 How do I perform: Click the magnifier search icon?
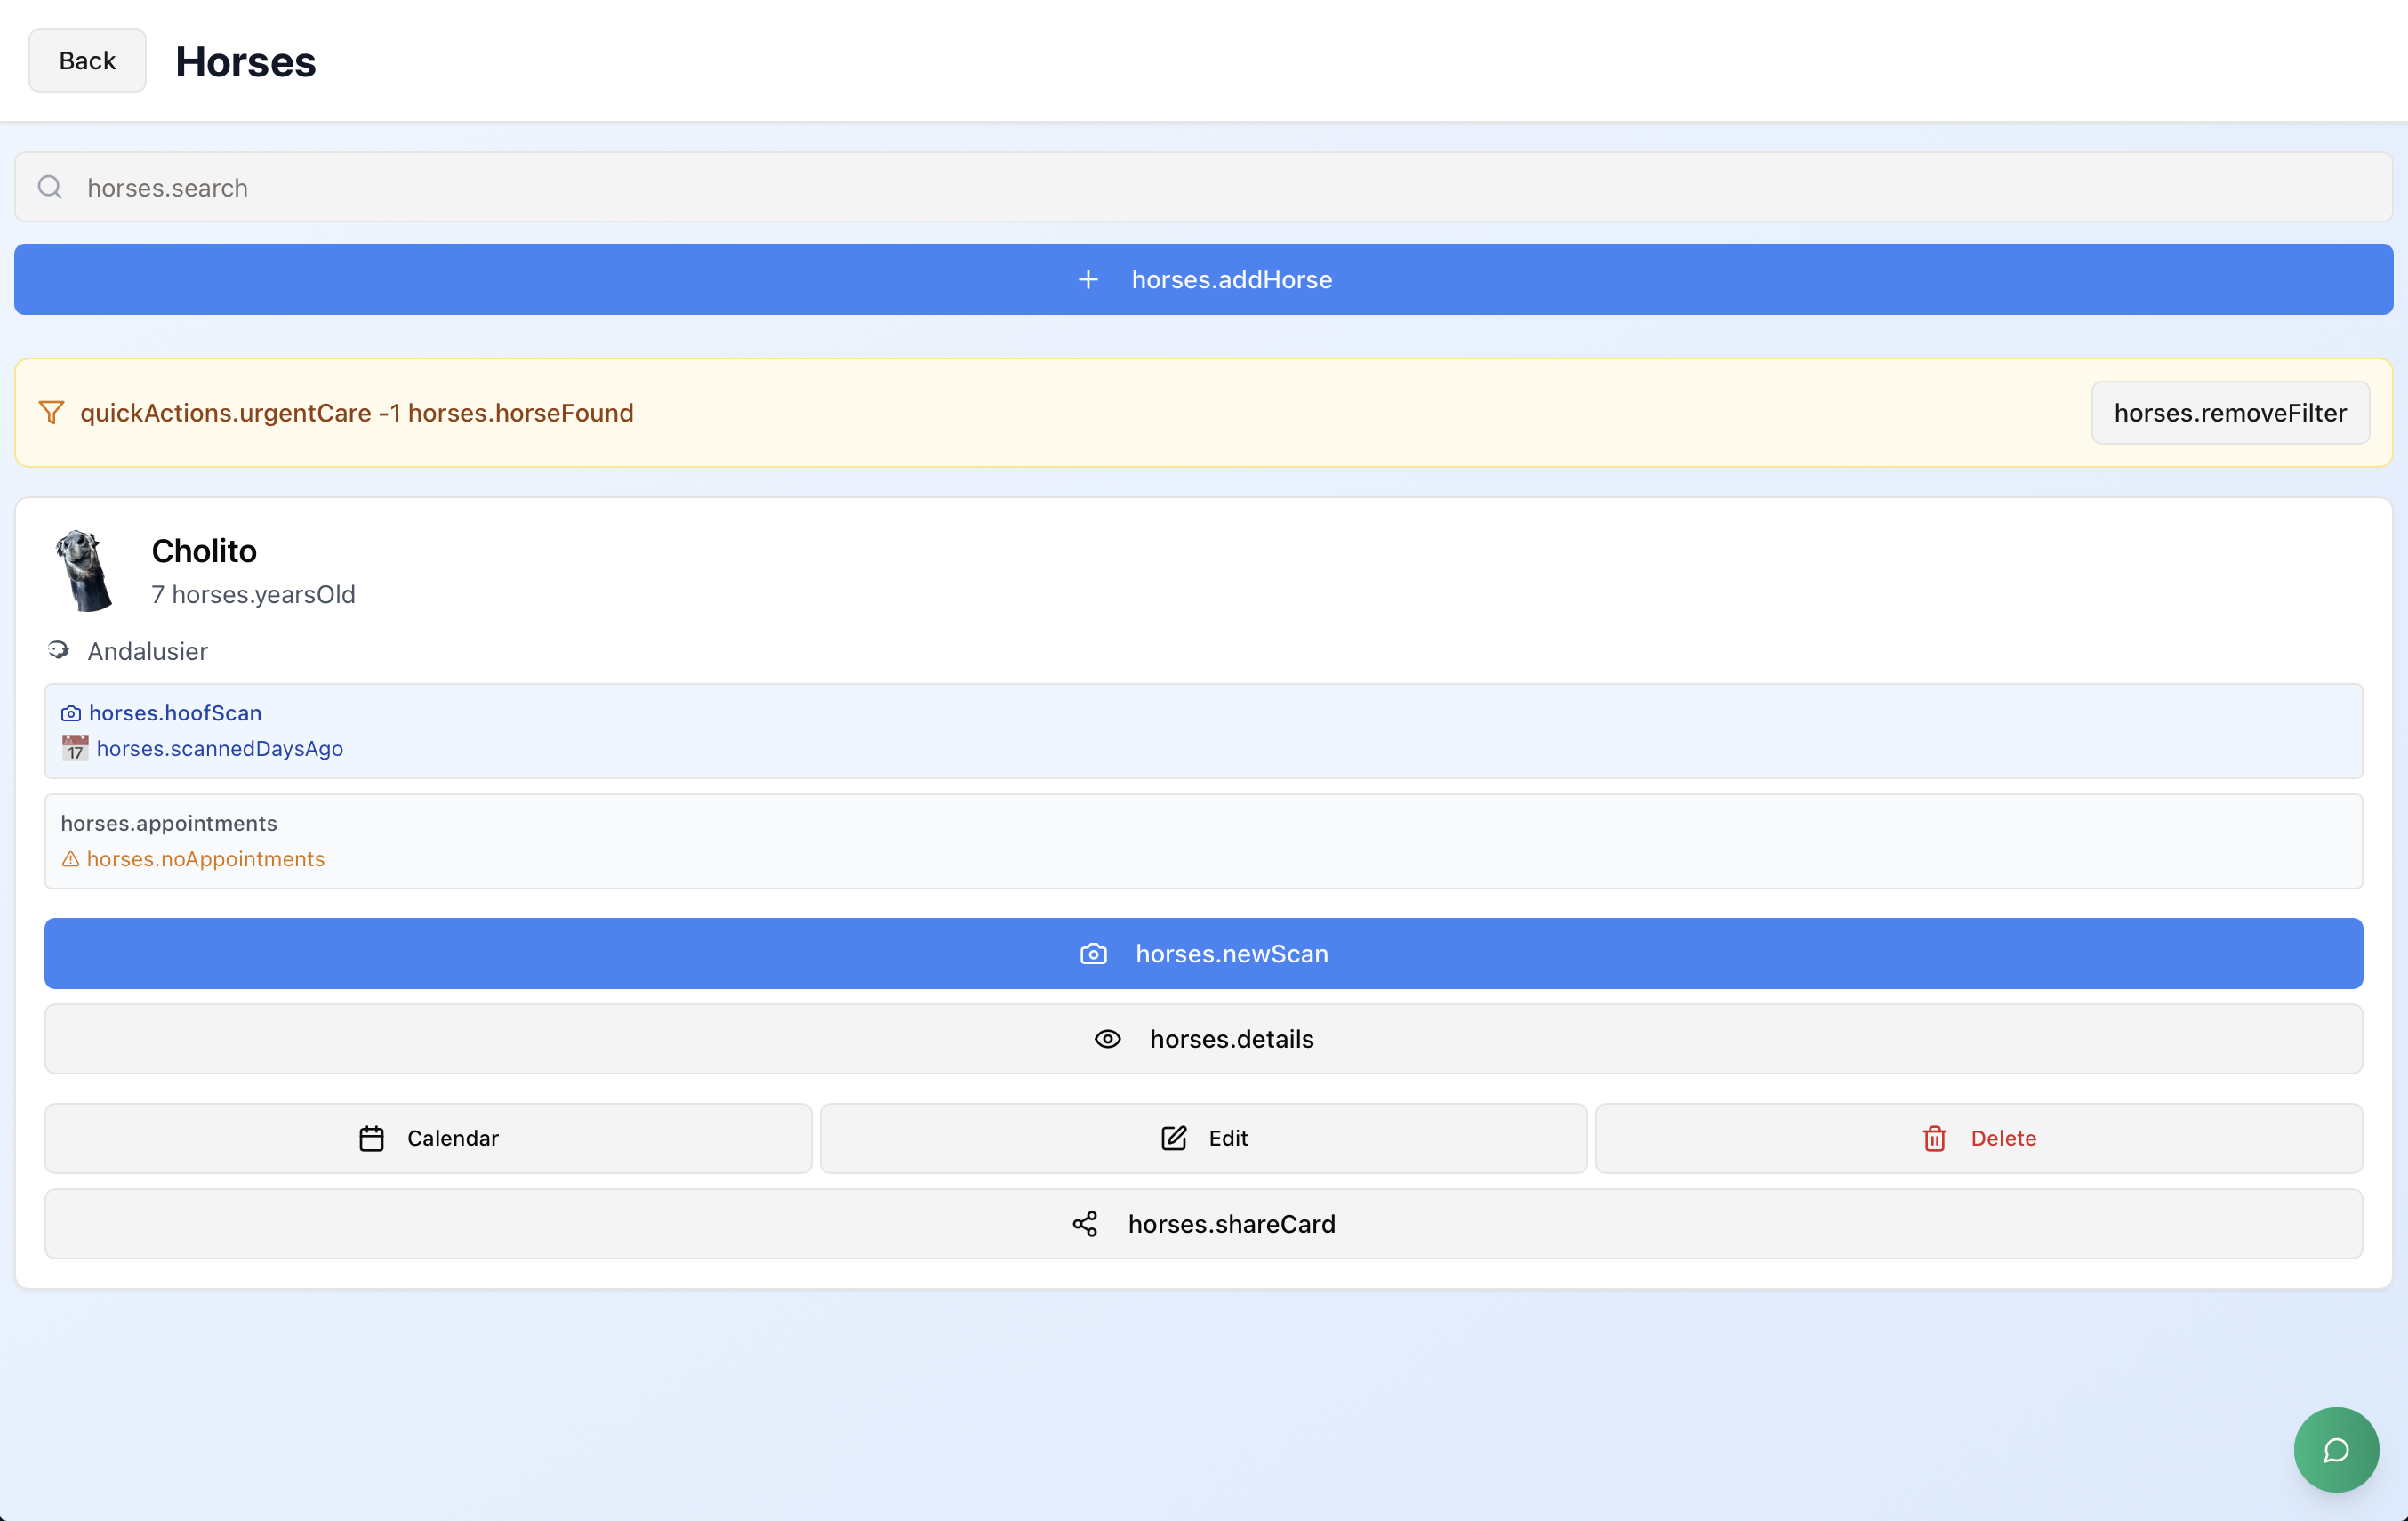pyautogui.click(x=50, y=187)
